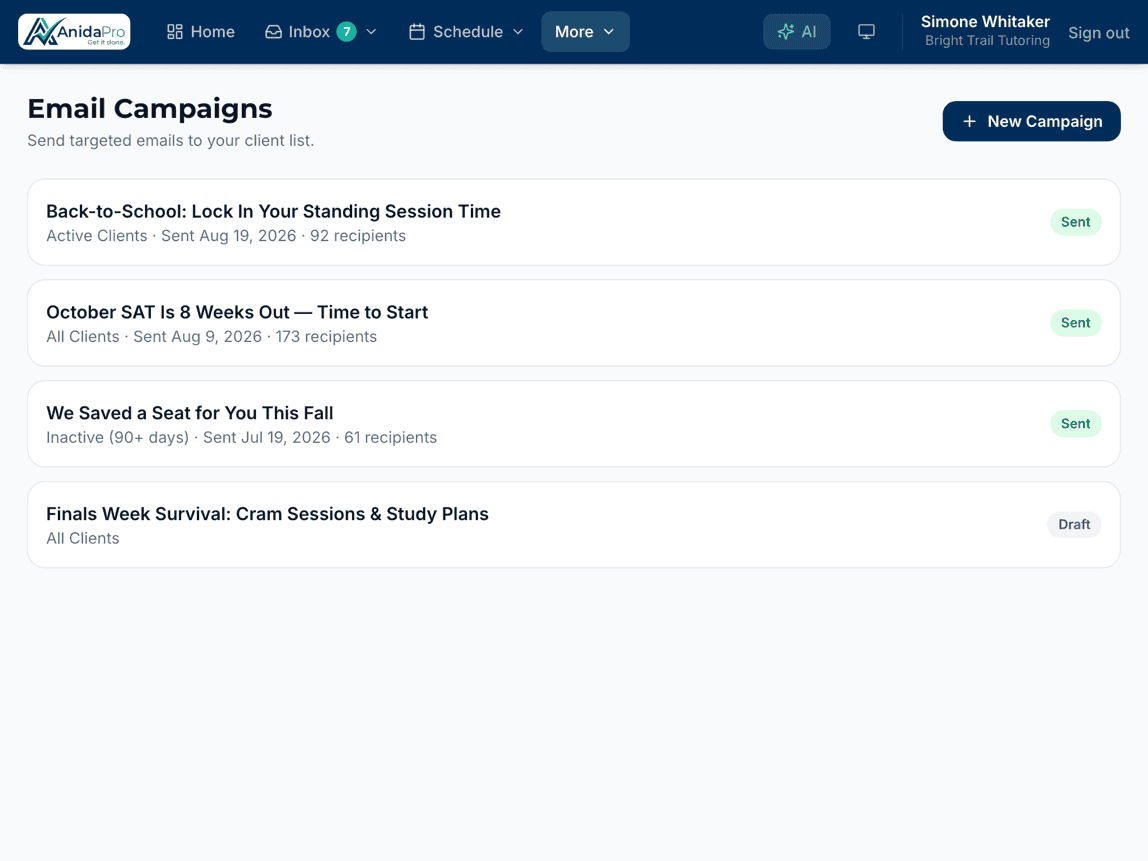Open We Saved a Seat campaign
The width and height of the screenshot is (1148, 861).
(574, 424)
